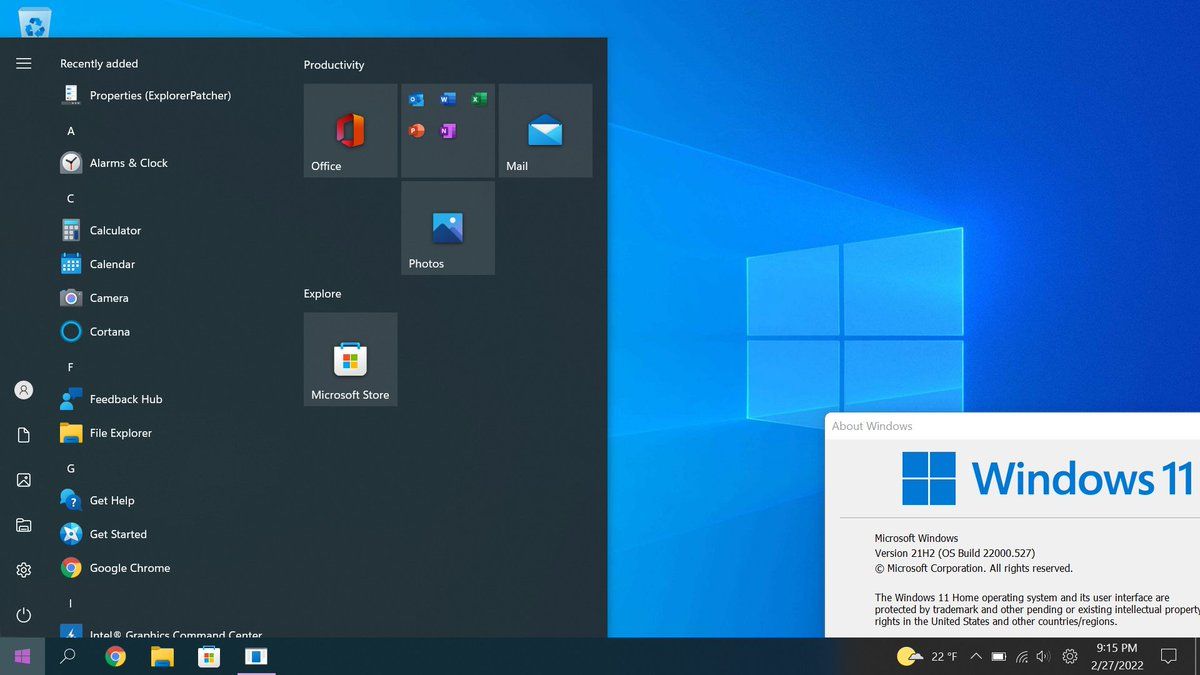Open the weather widget showing 22 °F

(x=927, y=657)
